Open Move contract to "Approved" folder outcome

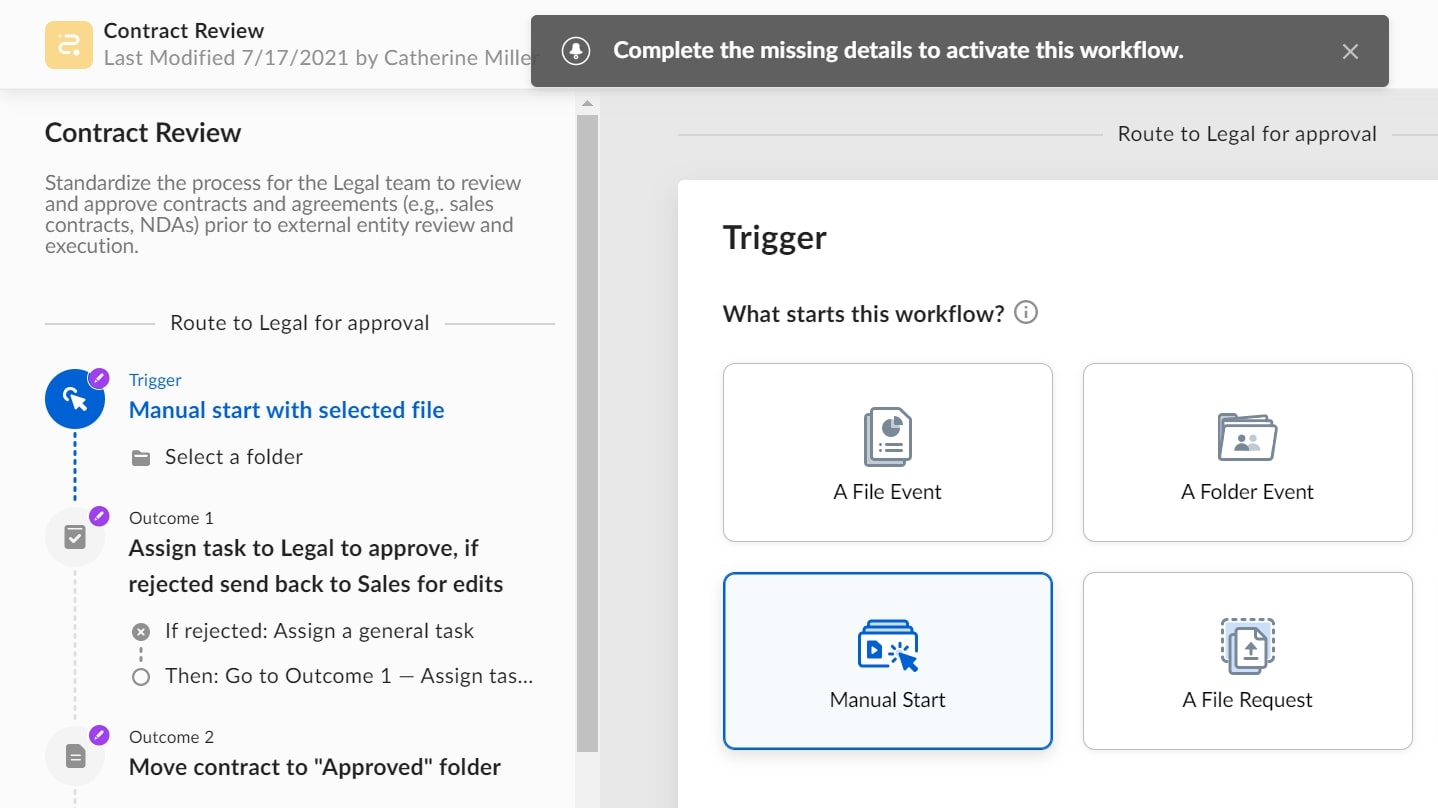click(315, 767)
